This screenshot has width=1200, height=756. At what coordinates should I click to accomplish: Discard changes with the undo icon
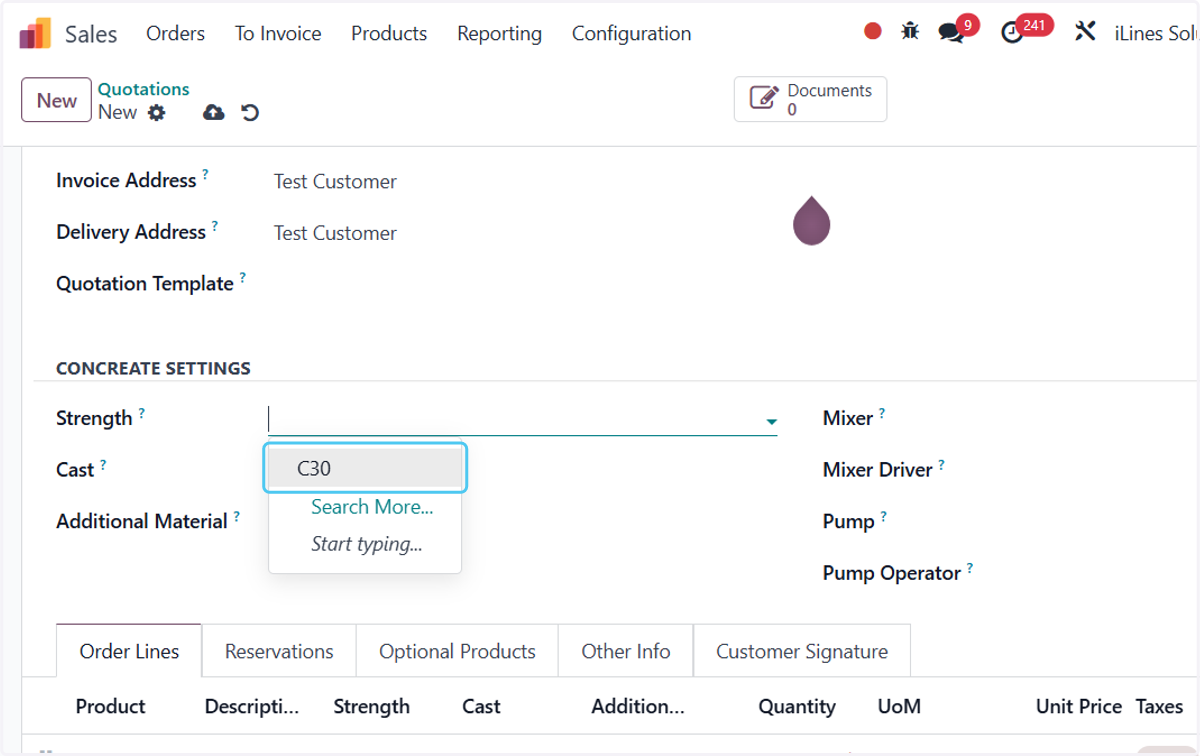click(x=251, y=113)
